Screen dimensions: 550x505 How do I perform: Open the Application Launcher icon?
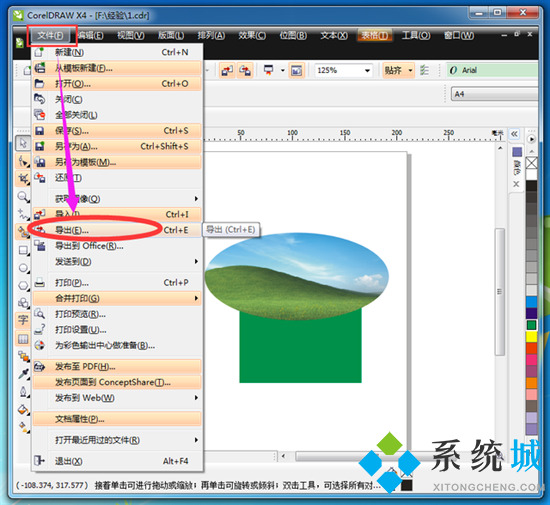(x=268, y=70)
